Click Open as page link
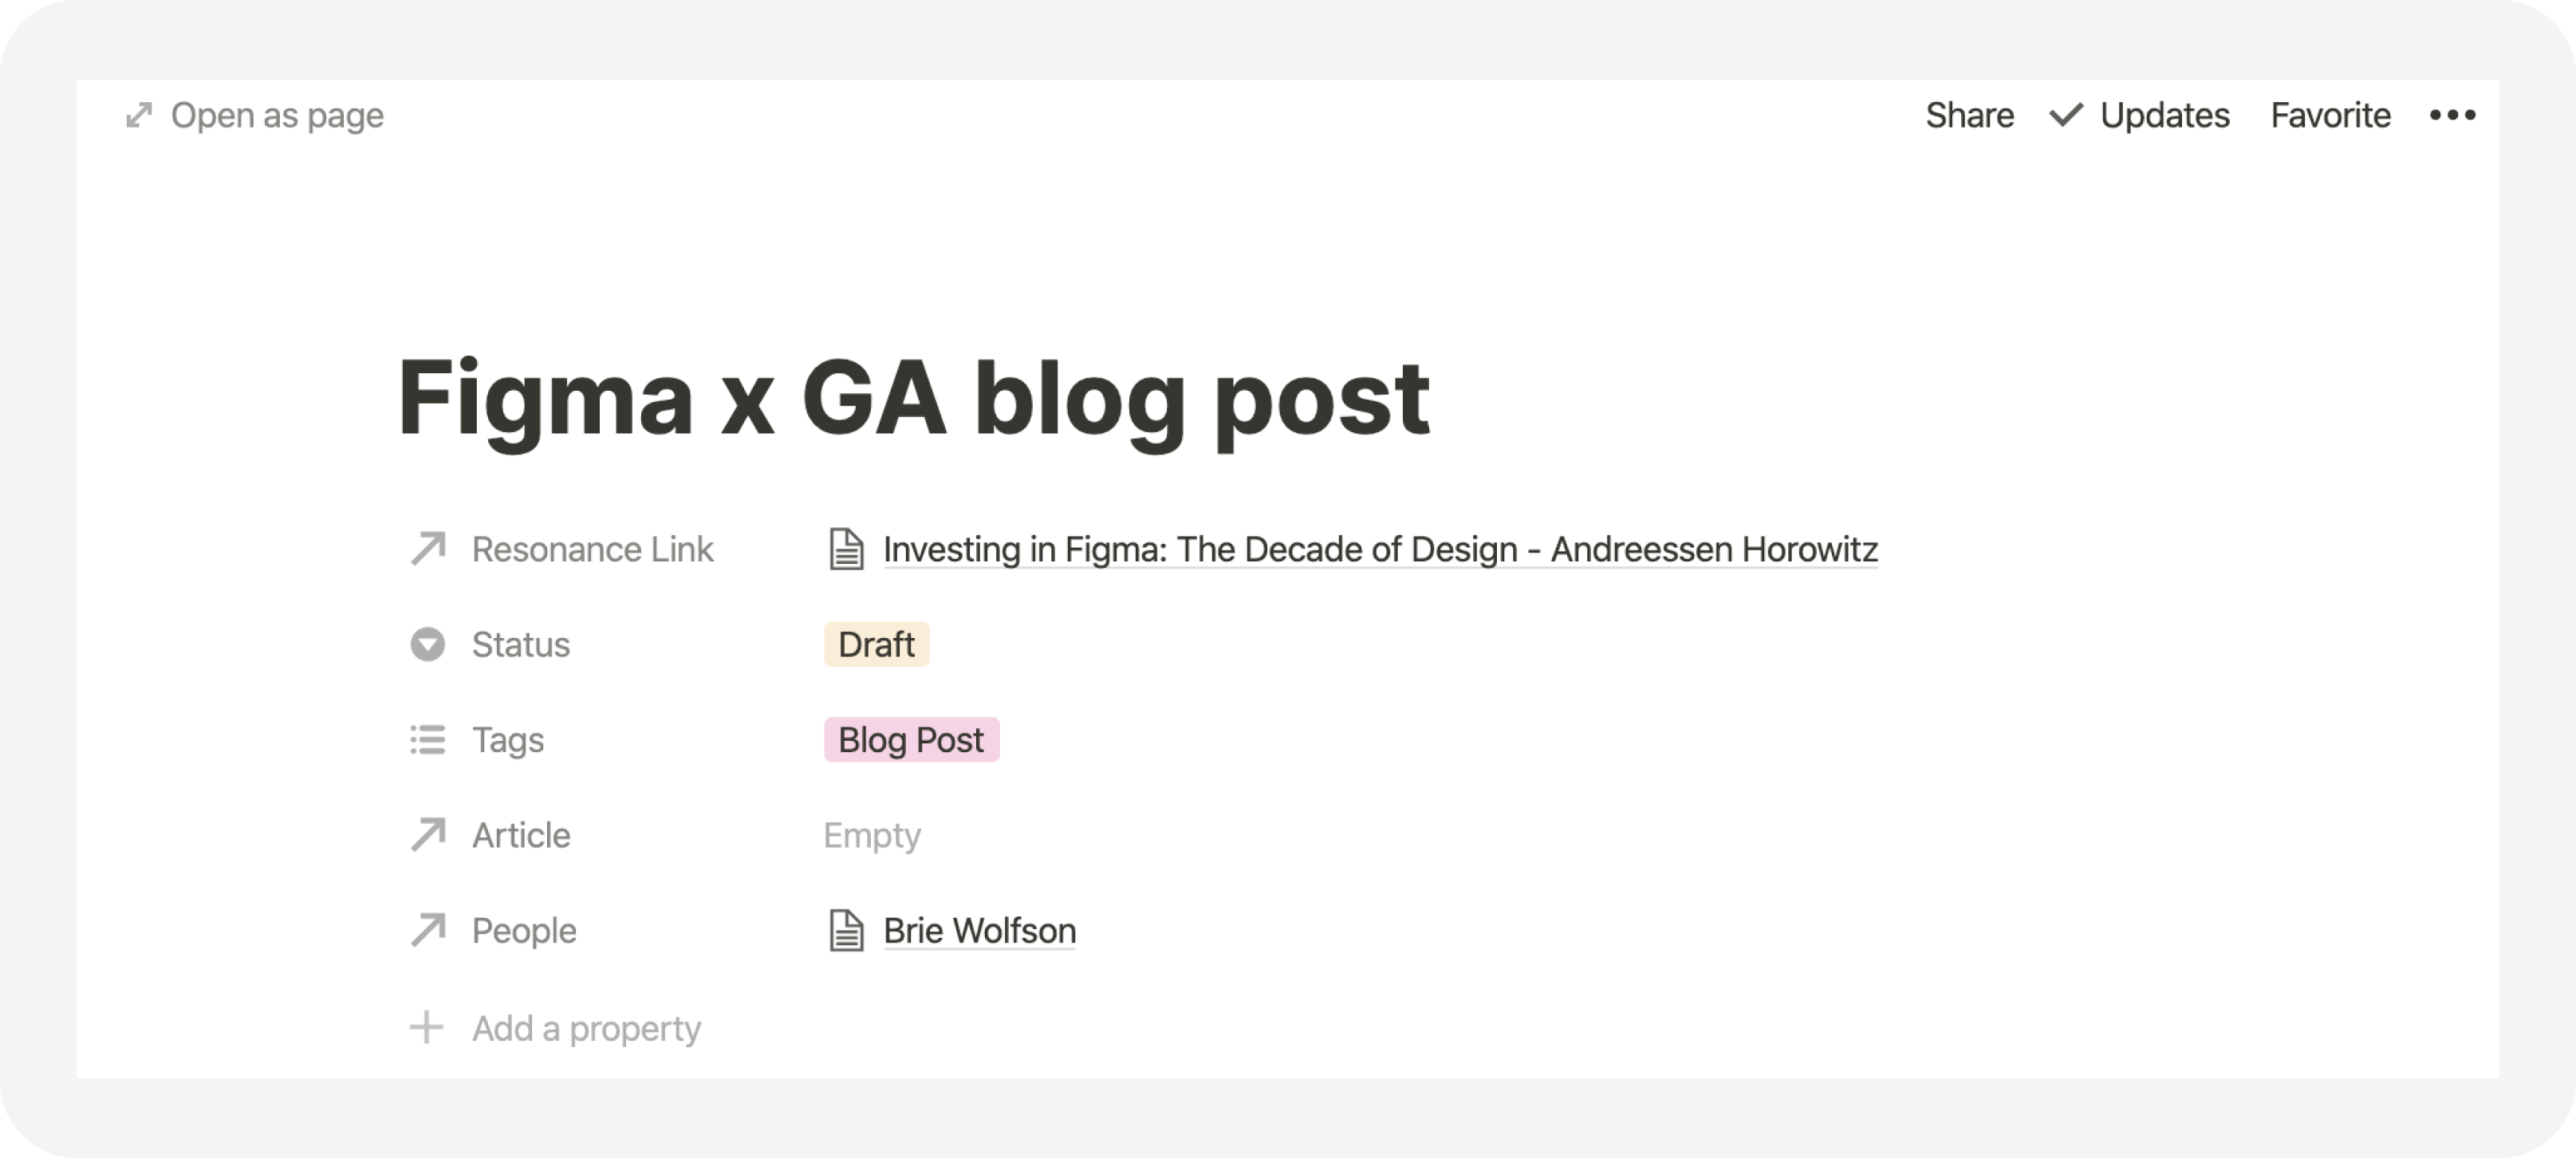The width and height of the screenshot is (2576, 1158). (x=277, y=116)
